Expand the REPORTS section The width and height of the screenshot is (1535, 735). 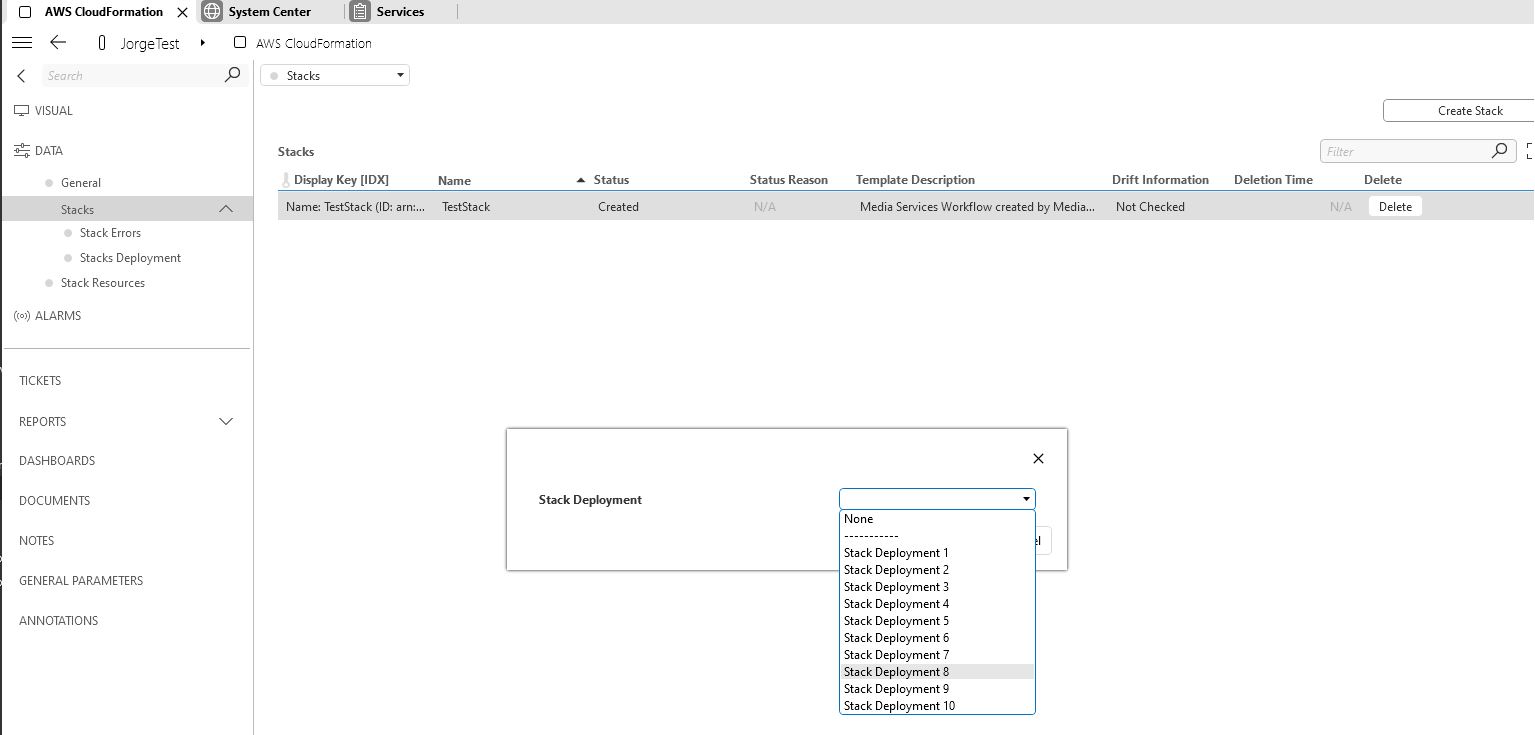coord(226,421)
